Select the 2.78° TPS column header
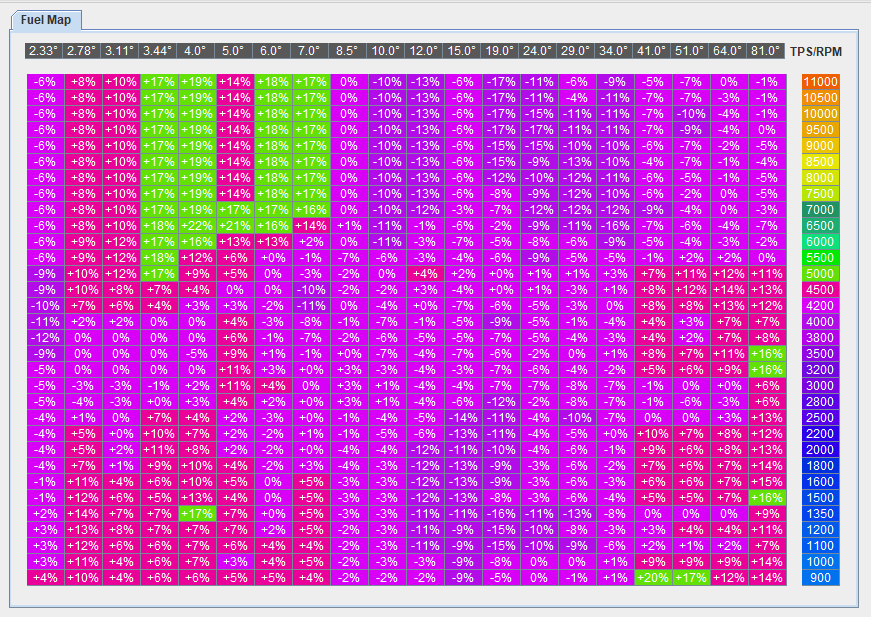This screenshot has width=871, height=617. pyautogui.click(x=82, y=51)
